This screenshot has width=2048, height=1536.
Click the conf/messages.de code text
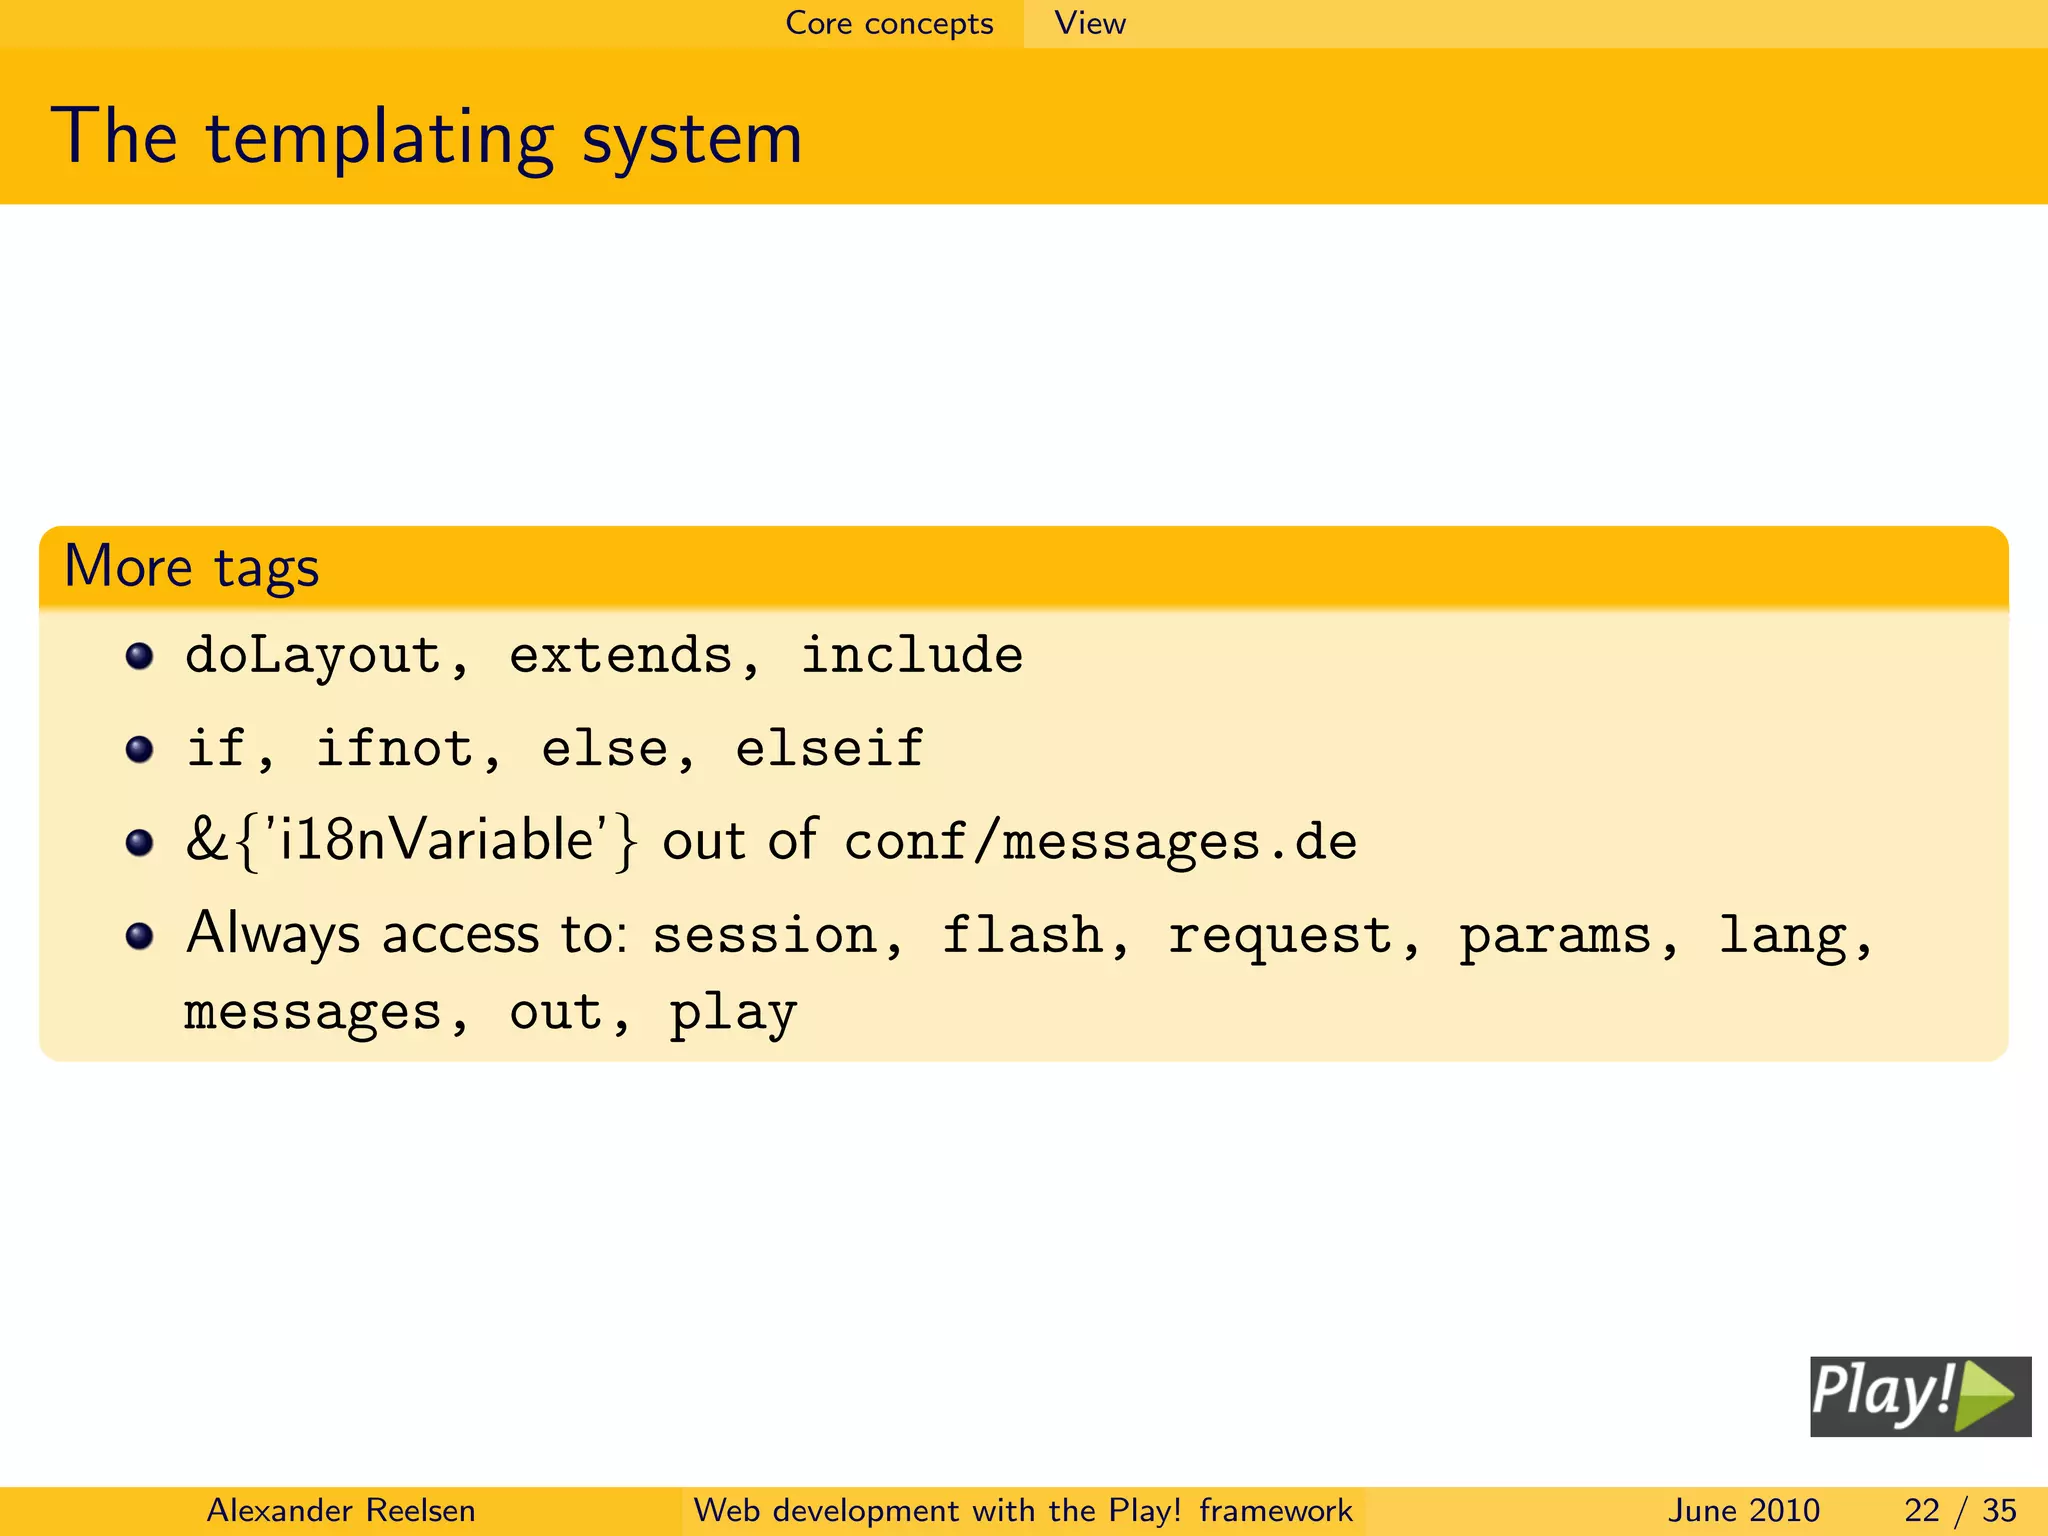1100,842
